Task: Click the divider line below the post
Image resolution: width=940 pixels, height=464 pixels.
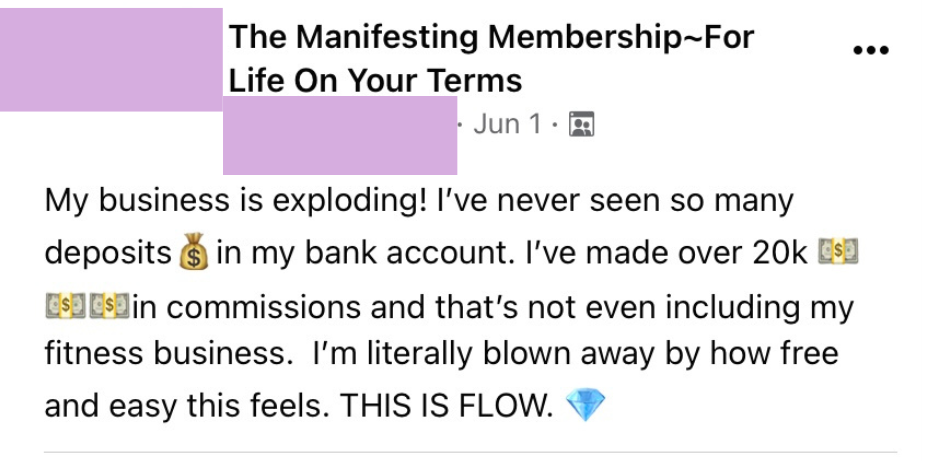Action: pos(470,452)
